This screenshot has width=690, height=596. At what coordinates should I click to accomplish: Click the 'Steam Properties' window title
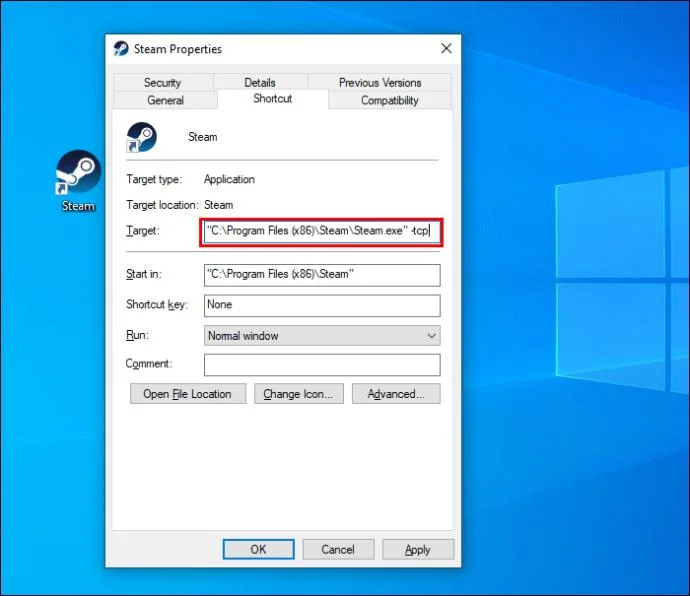click(x=178, y=49)
